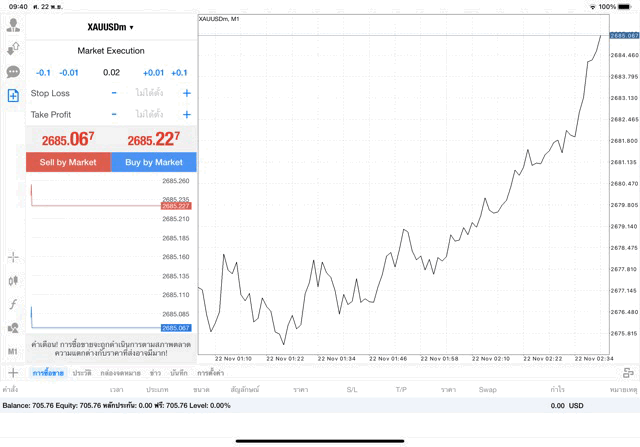Decrease volume by 0.1
This screenshot has width=640, height=447.
[43, 72]
